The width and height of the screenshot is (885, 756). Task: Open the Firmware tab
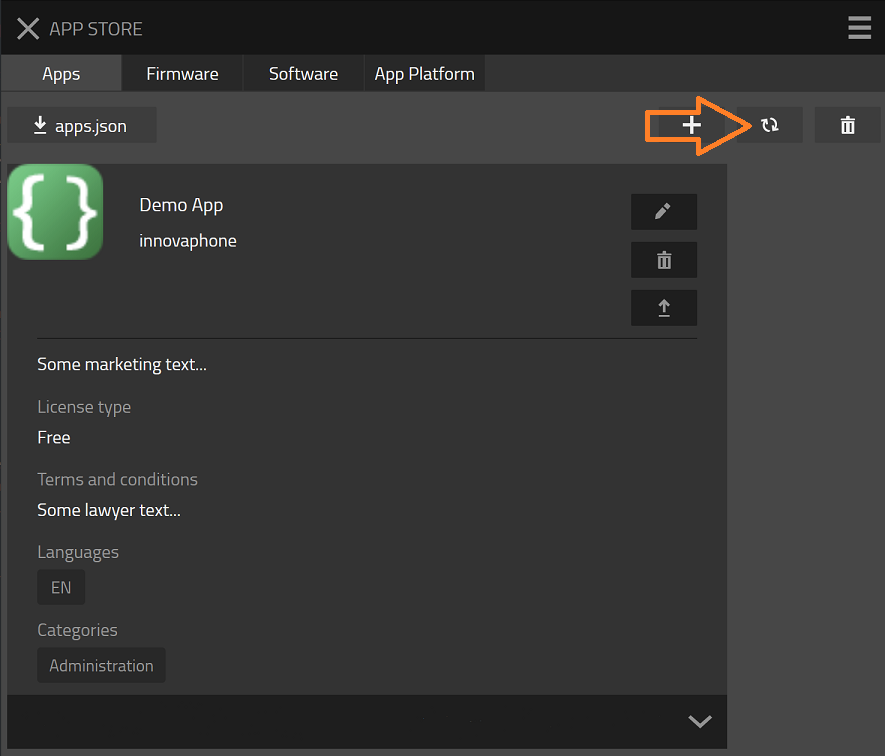point(182,74)
